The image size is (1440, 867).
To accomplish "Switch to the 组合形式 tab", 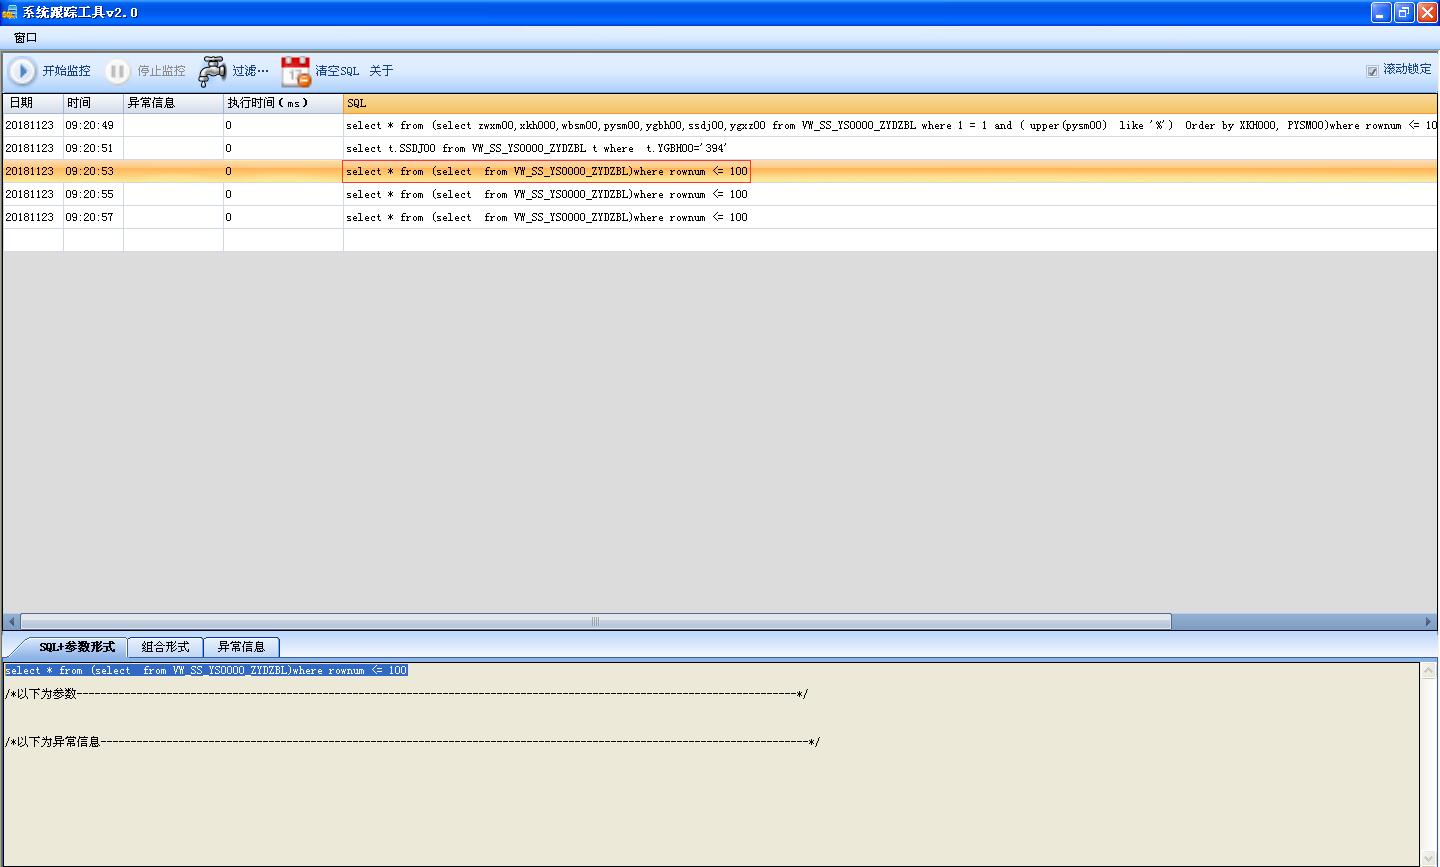I will pyautogui.click(x=165, y=647).
